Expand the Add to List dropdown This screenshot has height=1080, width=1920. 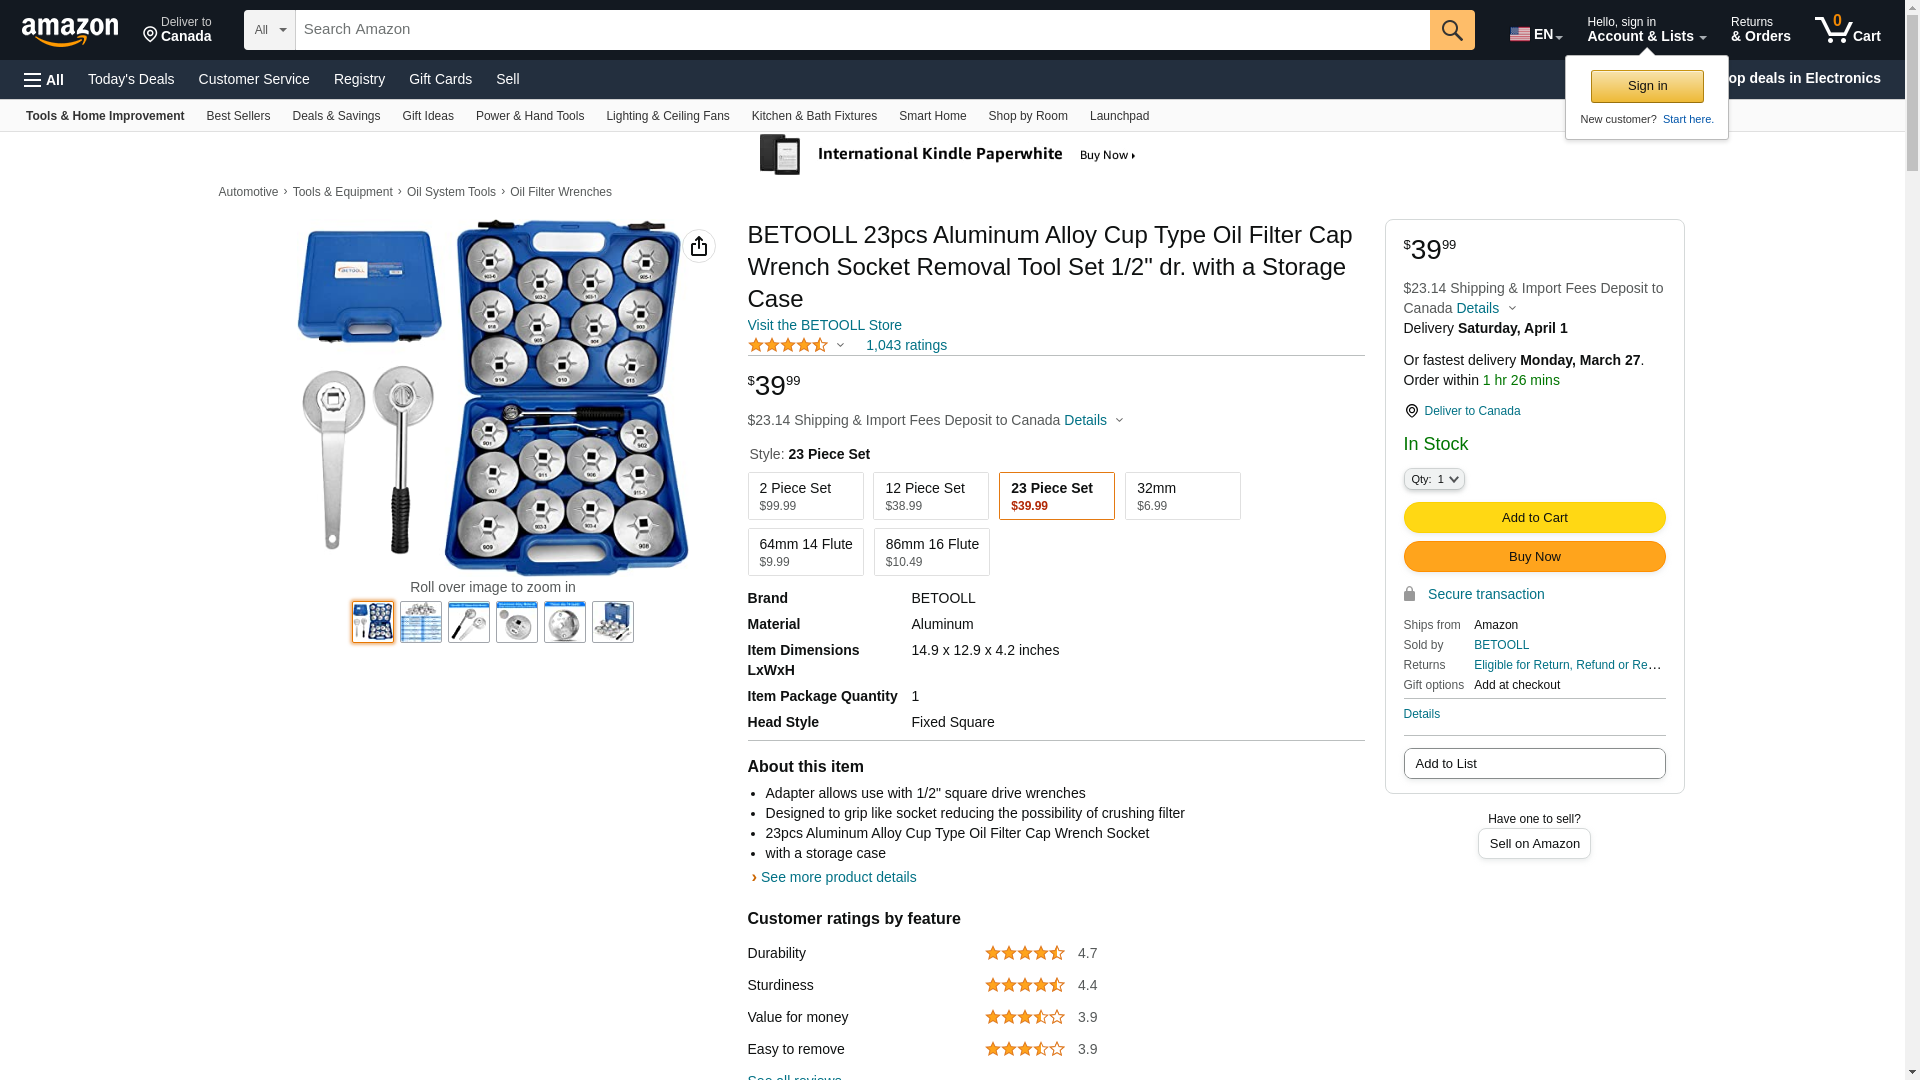pos(1534,764)
